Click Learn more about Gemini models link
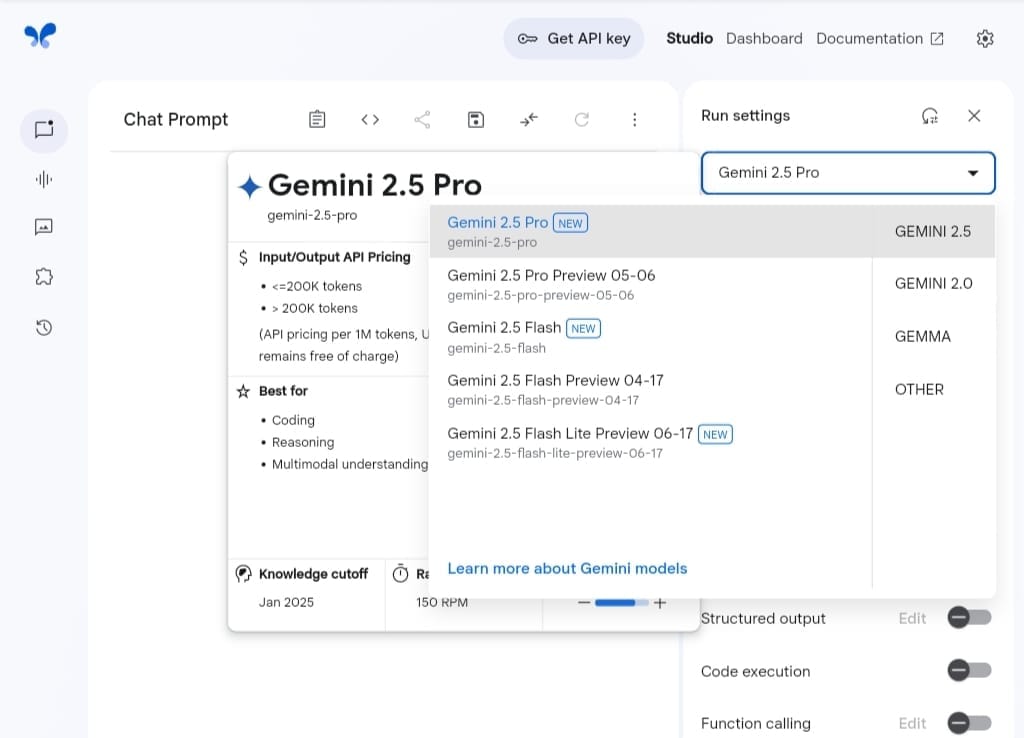This screenshot has width=1024, height=738. pyautogui.click(x=567, y=568)
